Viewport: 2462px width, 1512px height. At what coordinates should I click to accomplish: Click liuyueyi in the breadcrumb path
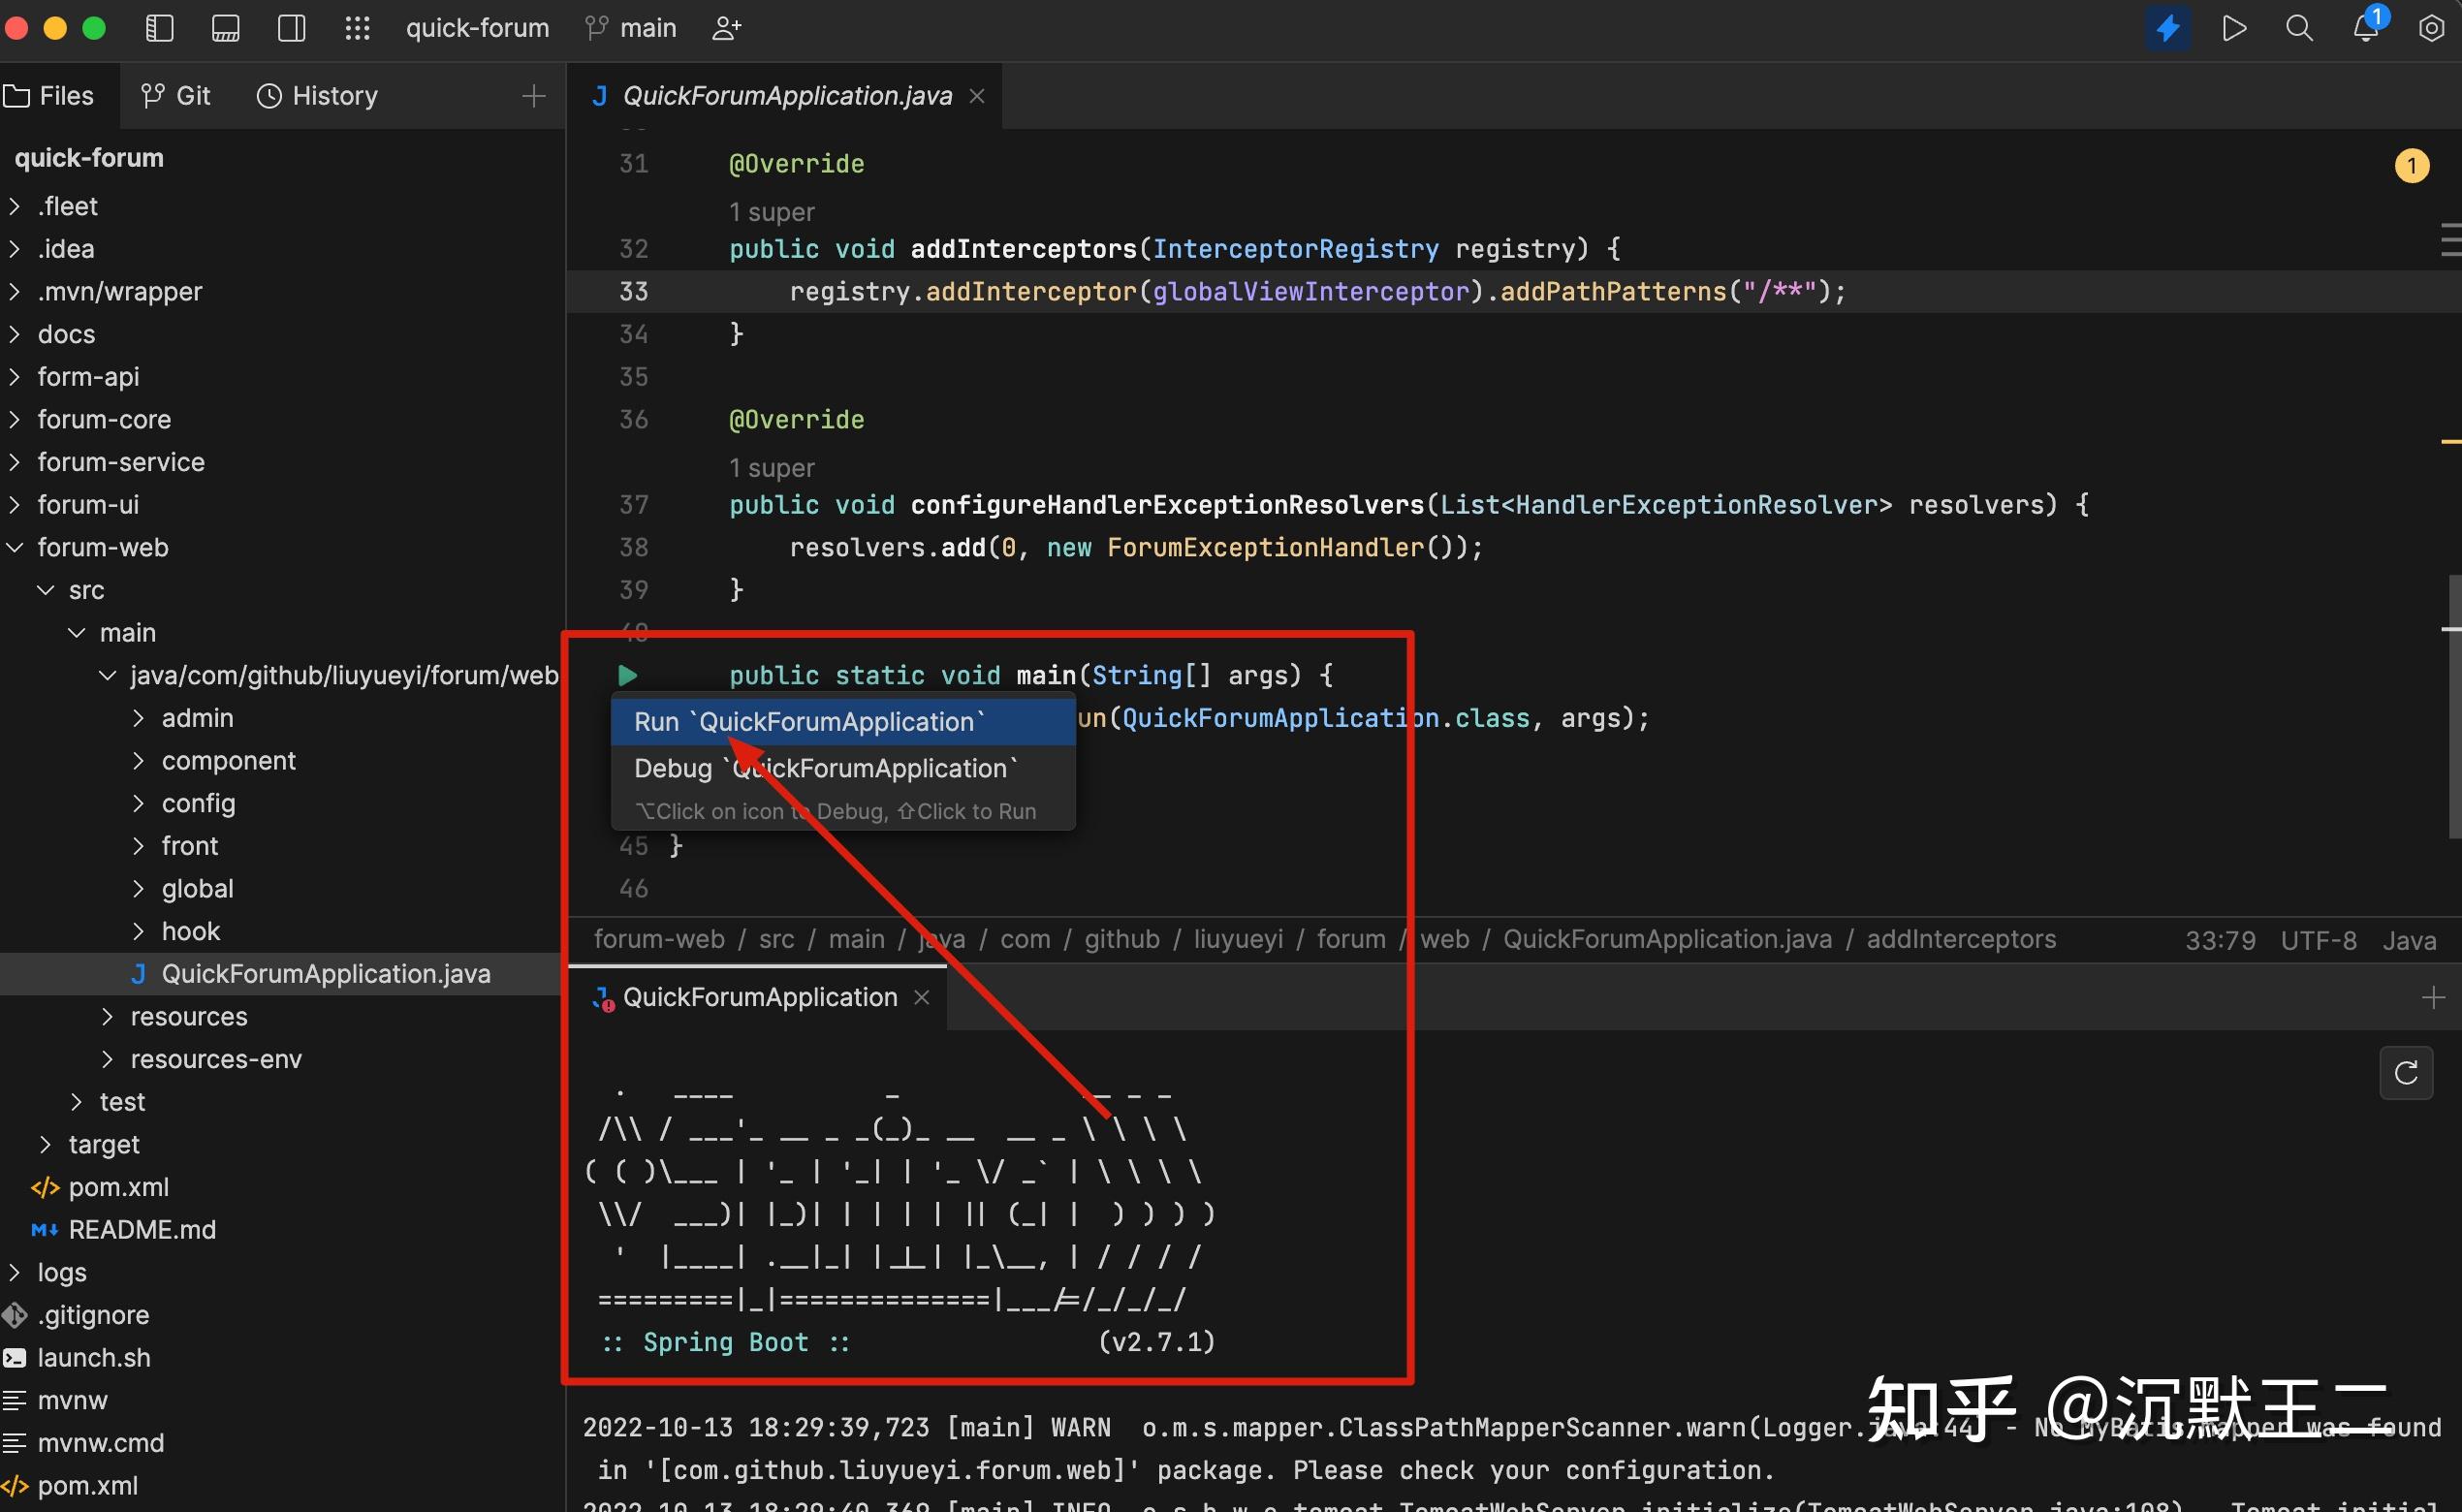click(1238, 940)
